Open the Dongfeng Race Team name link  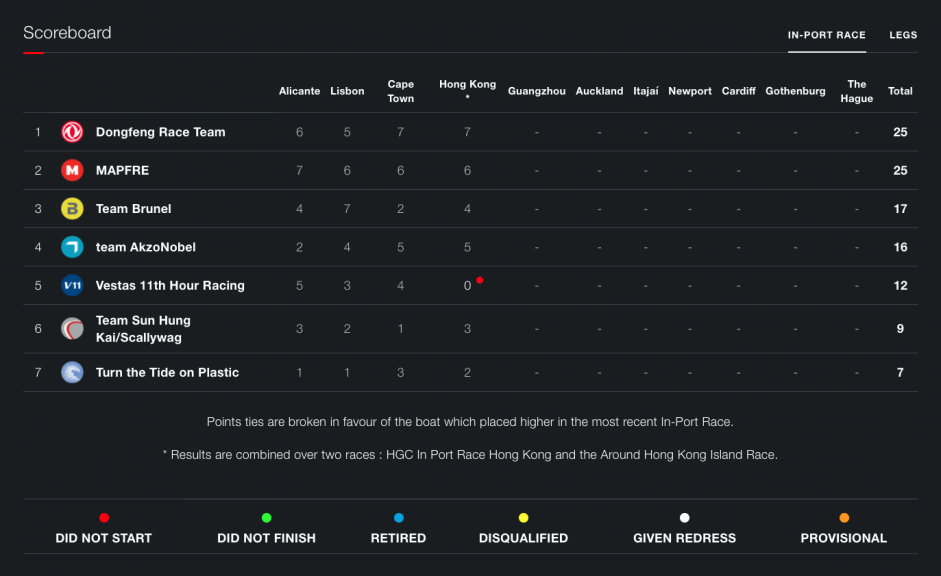[160, 132]
